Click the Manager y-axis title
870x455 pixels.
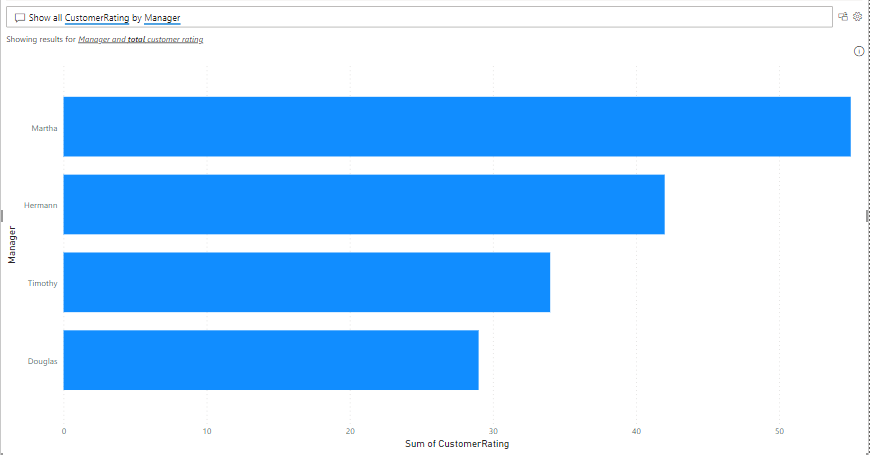[12, 244]
